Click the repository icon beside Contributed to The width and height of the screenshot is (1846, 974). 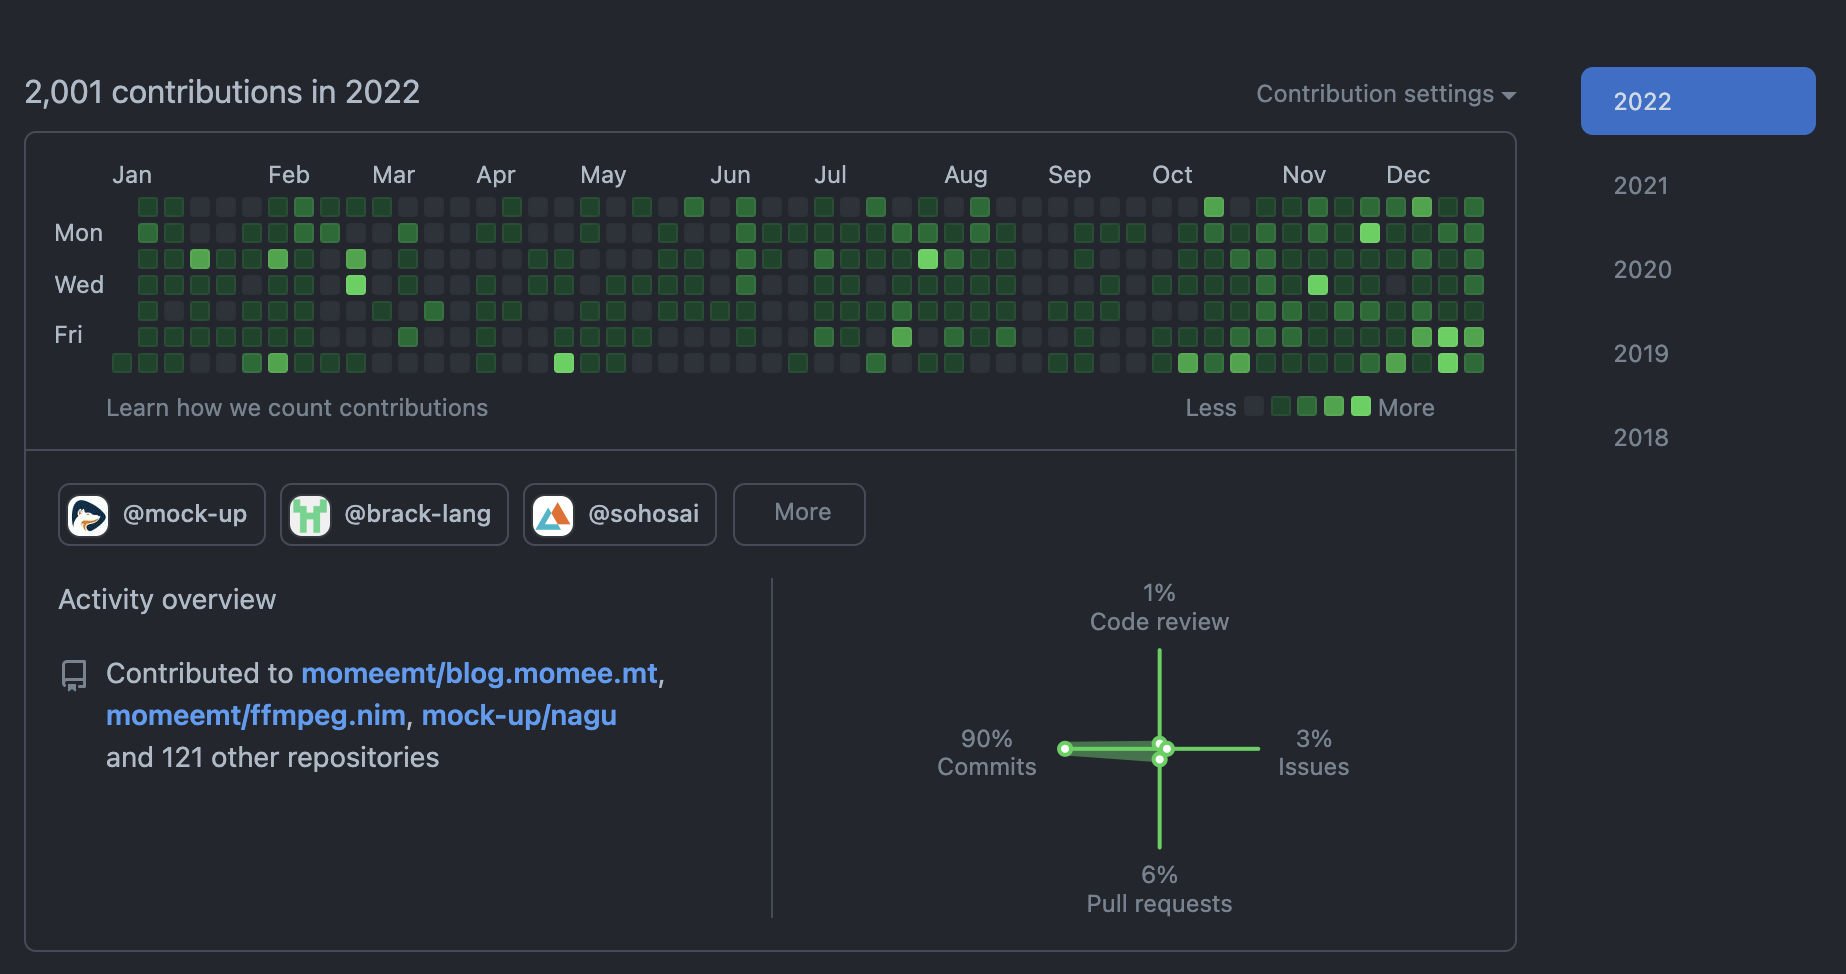point(74,675)
